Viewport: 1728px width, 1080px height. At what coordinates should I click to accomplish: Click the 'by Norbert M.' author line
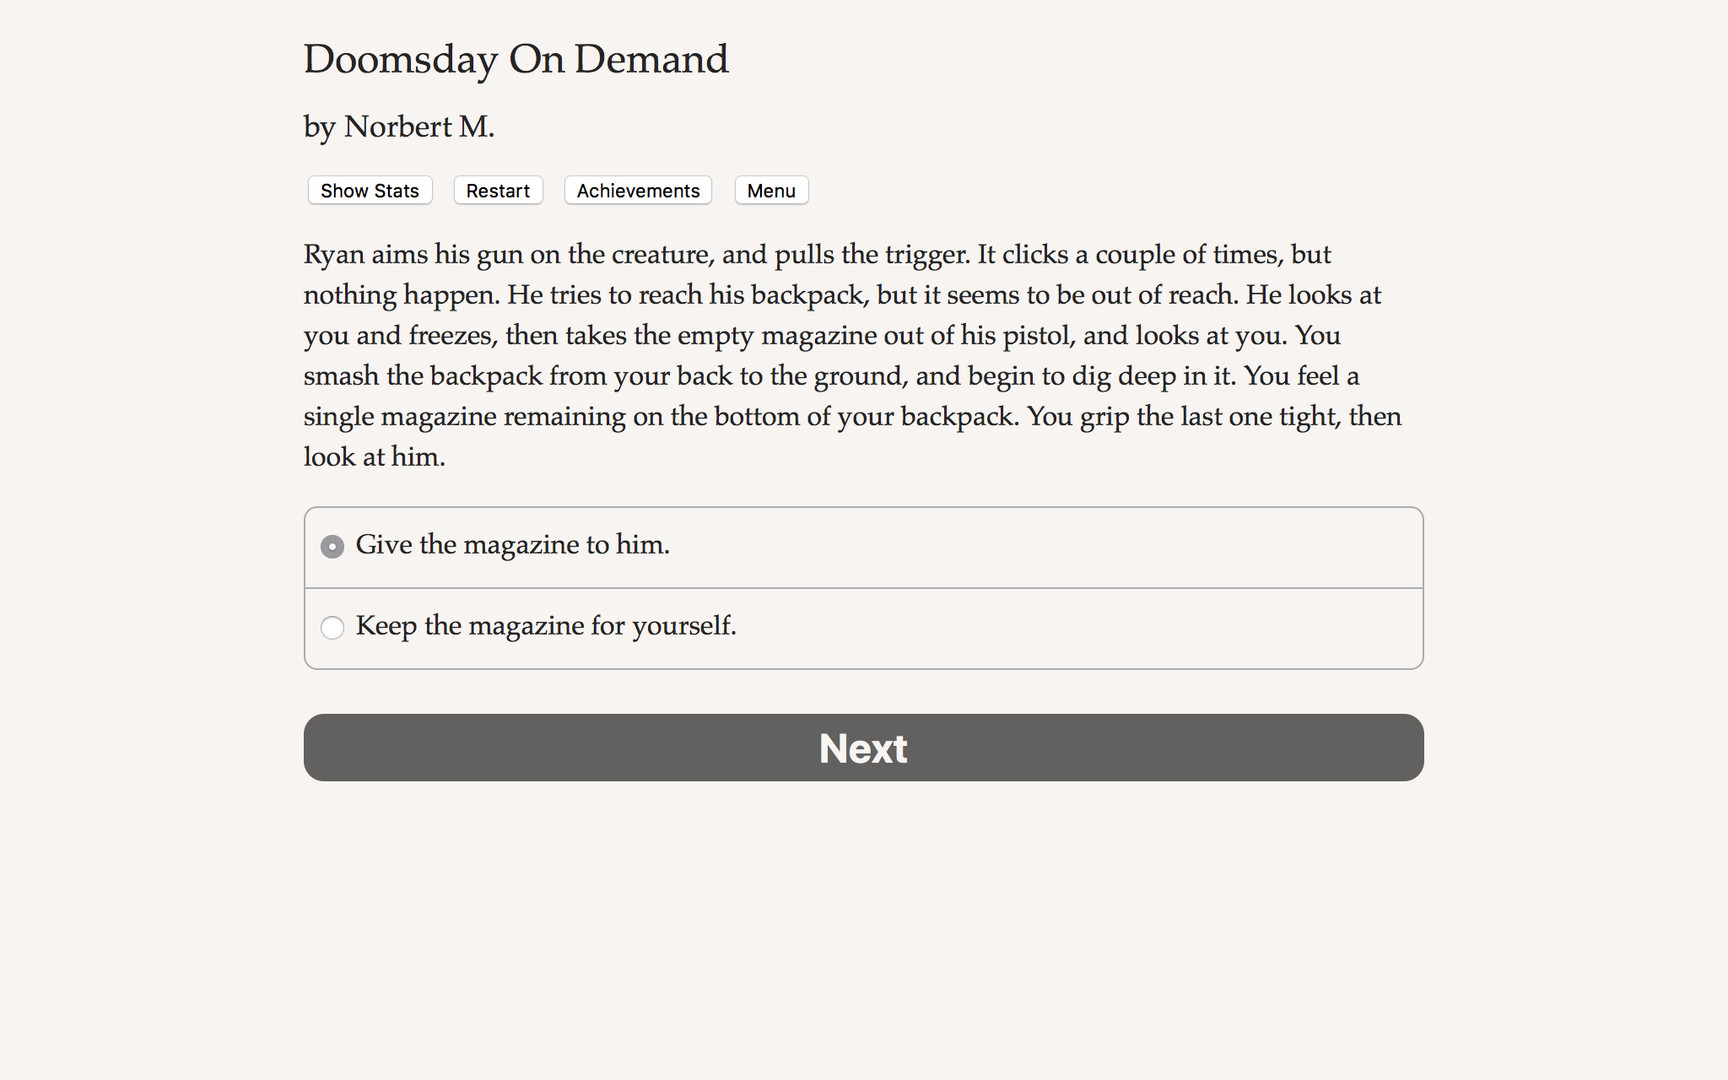[399, 127]
